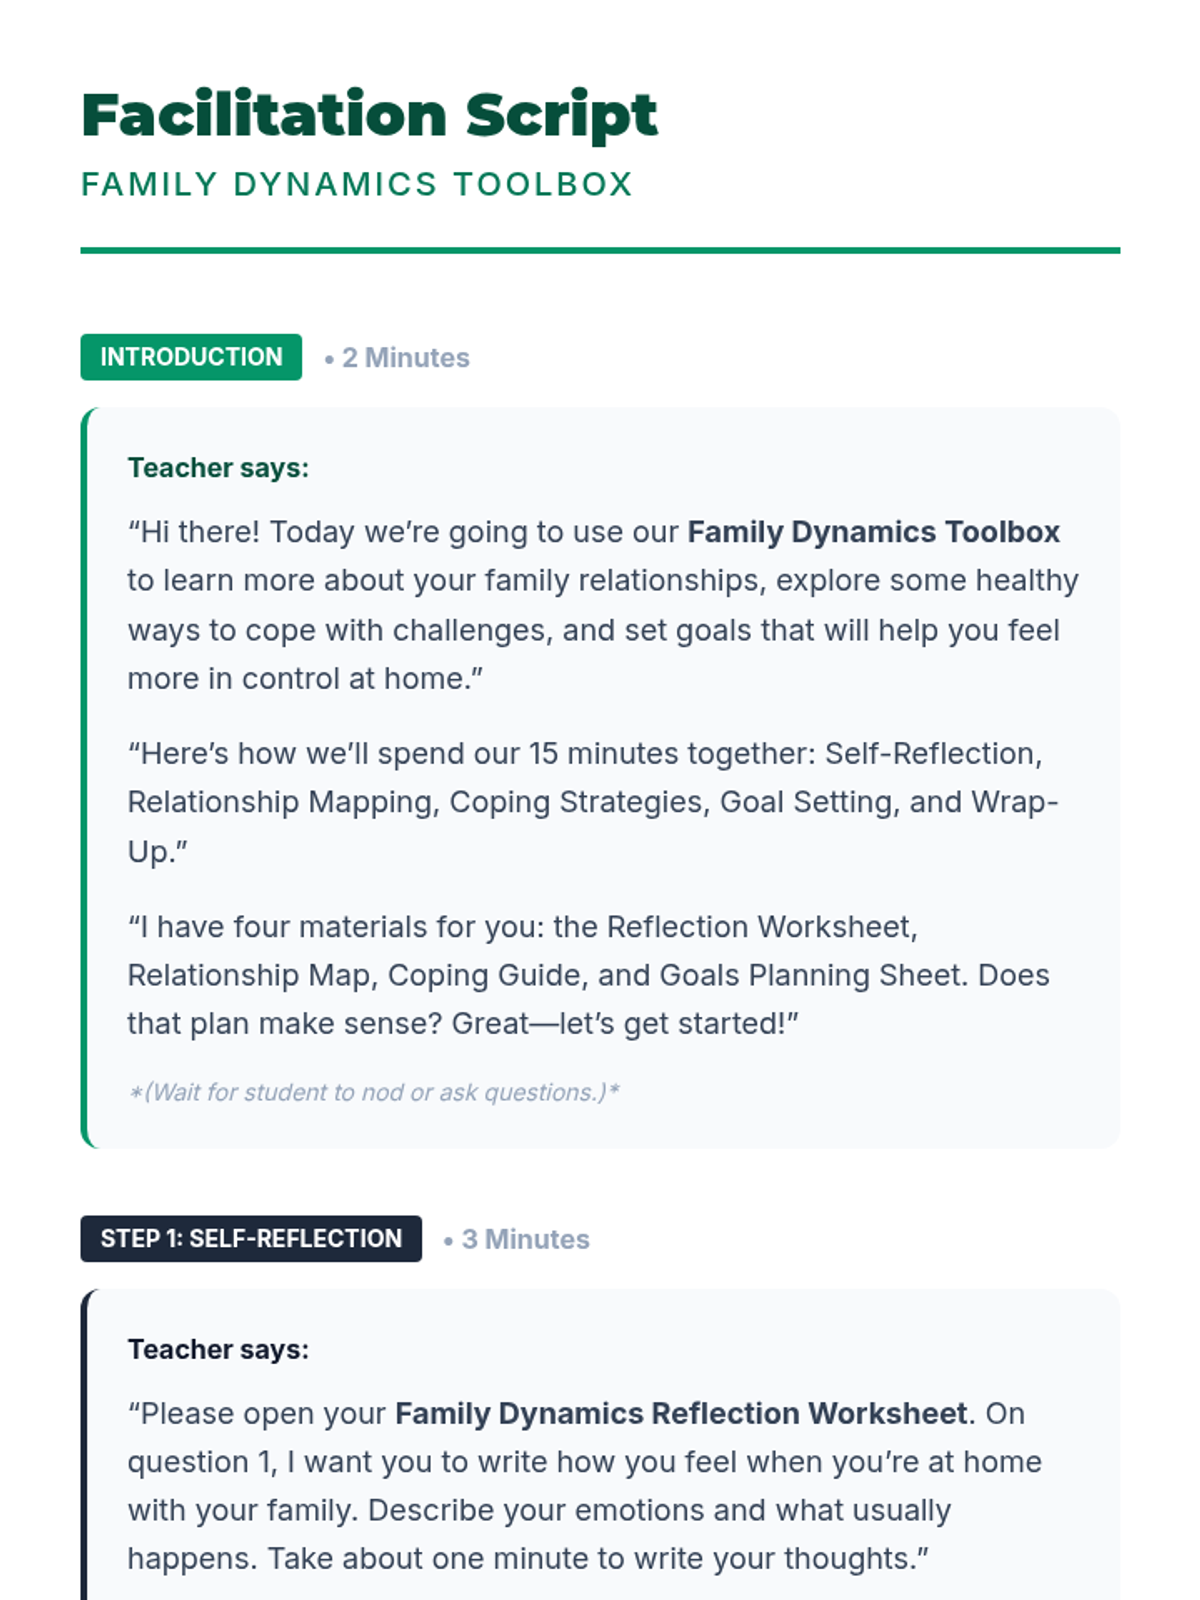Click the 'Hi there! Today' opening paragraph
Viewport: 1200px width, 1600px height.
[603, 606]
